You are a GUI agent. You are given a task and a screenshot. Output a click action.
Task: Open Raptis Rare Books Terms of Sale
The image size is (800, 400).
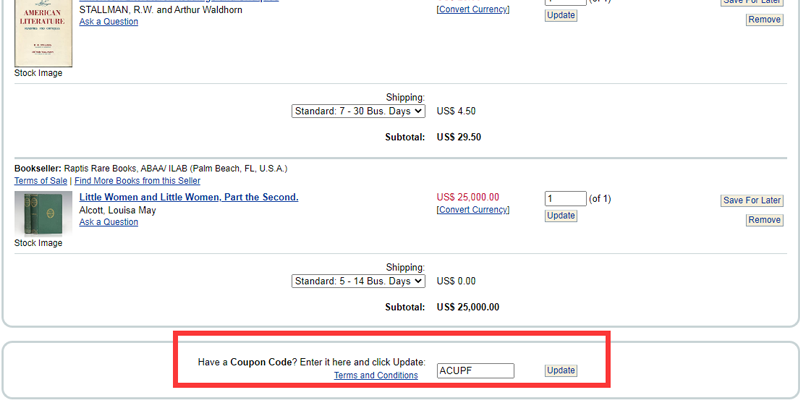pyautogui.click(x=41, y=181)
